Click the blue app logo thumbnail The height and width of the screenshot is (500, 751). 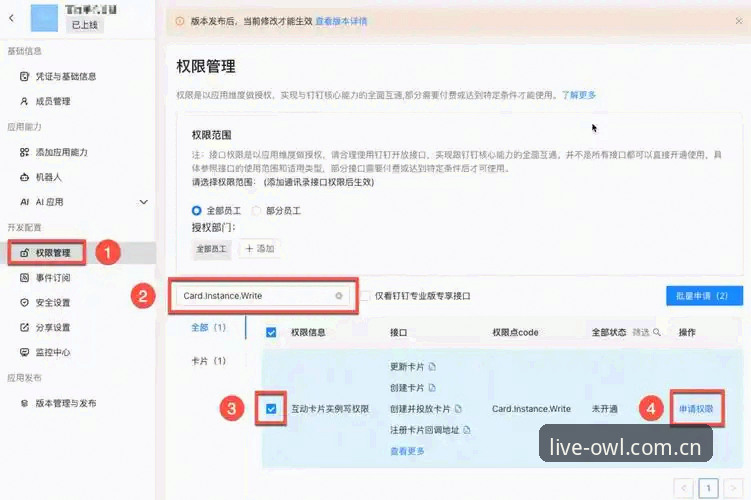click(x=44, y=18)
